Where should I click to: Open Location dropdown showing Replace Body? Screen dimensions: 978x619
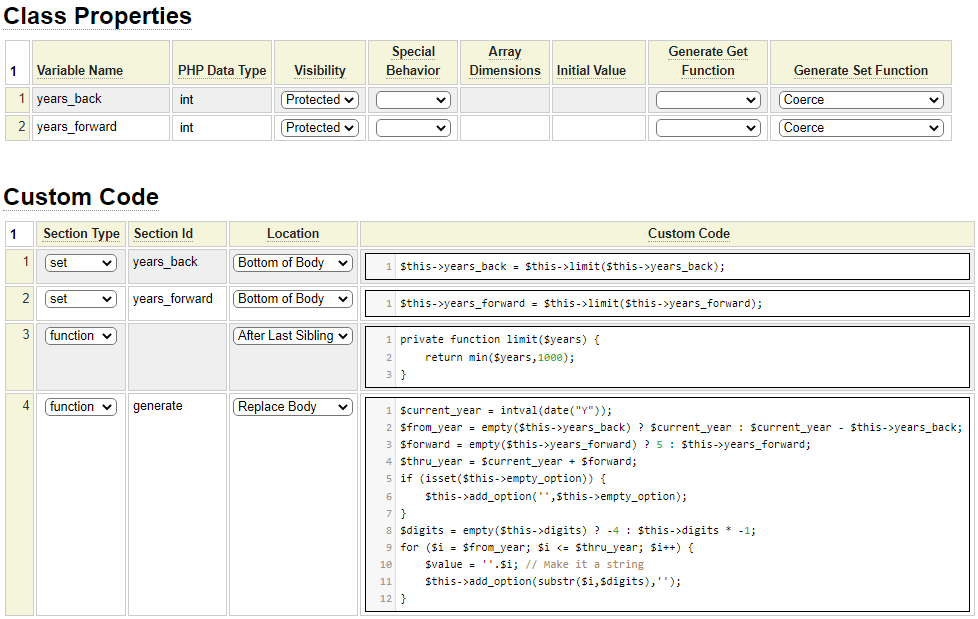[x=293, y=407]
